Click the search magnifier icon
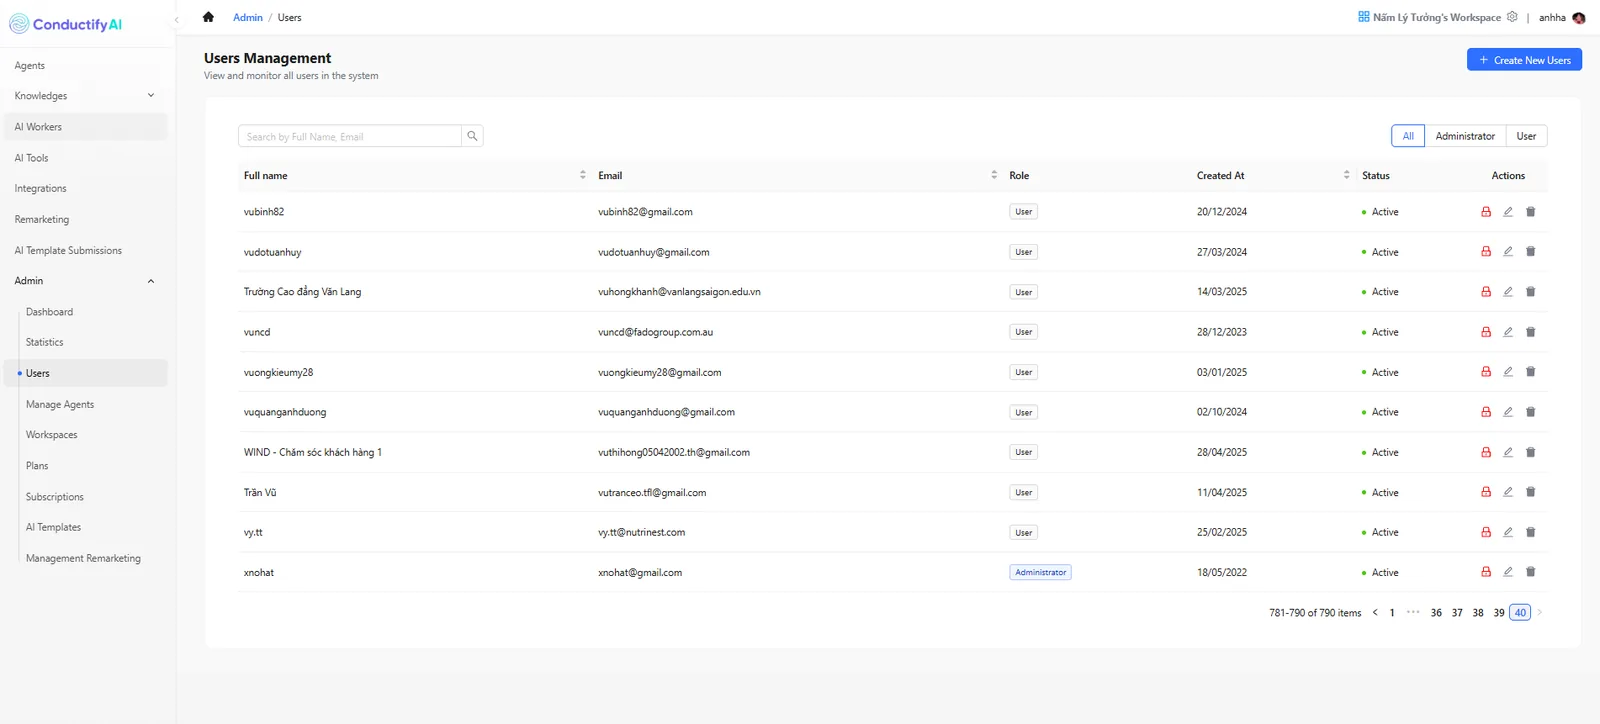1600x724 pixels. (x=472, y=136)
